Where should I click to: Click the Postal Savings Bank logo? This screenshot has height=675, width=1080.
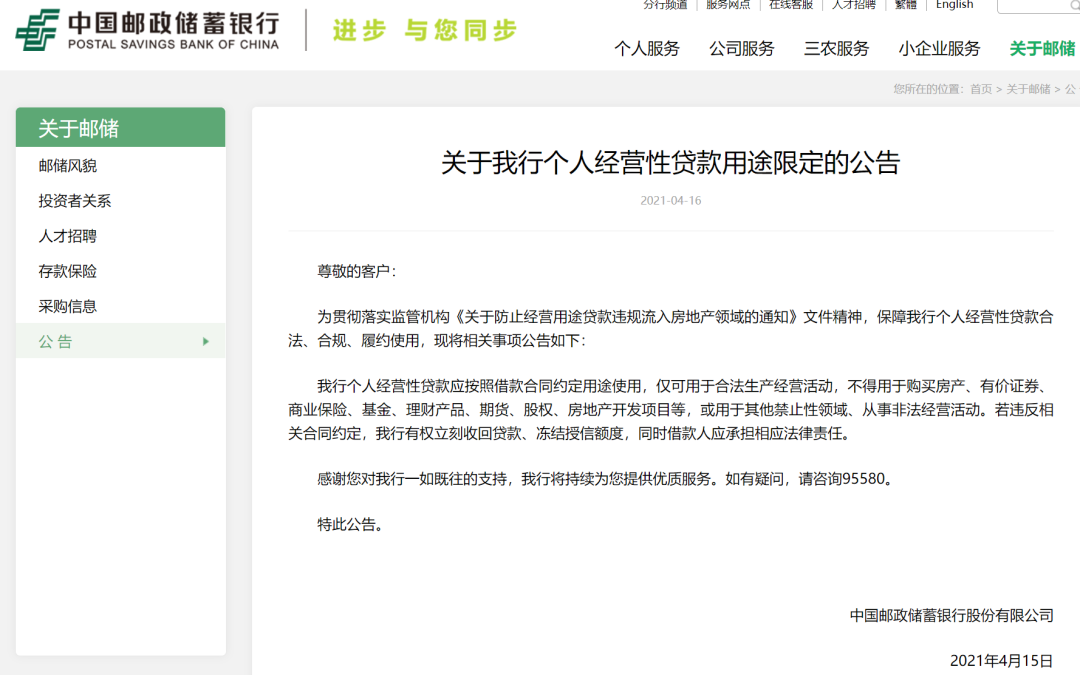tap(147, 30)
